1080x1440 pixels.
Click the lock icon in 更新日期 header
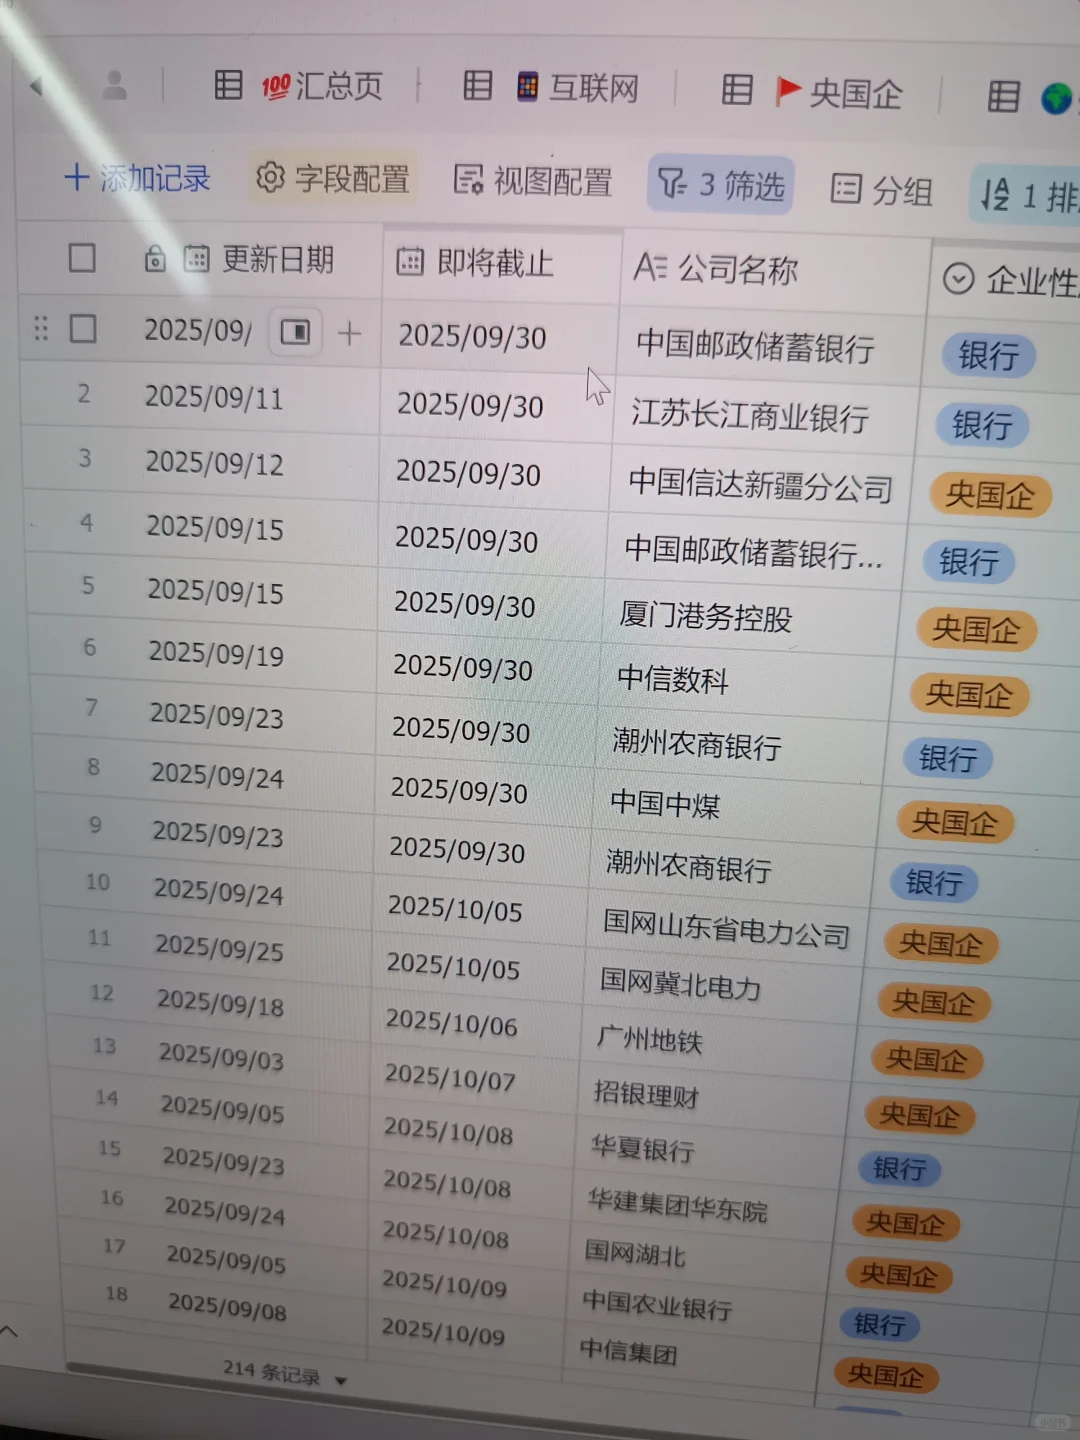point(155,260)
